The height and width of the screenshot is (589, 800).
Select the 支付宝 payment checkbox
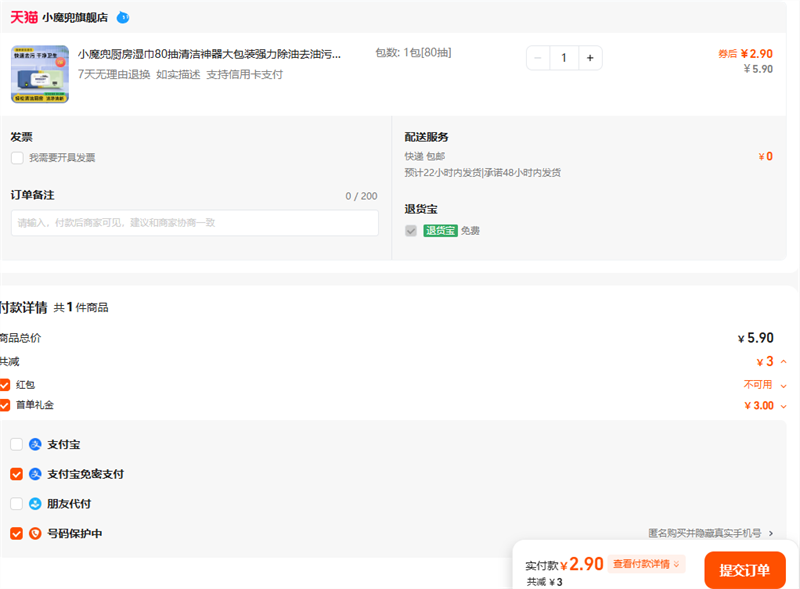coord(16,444)
